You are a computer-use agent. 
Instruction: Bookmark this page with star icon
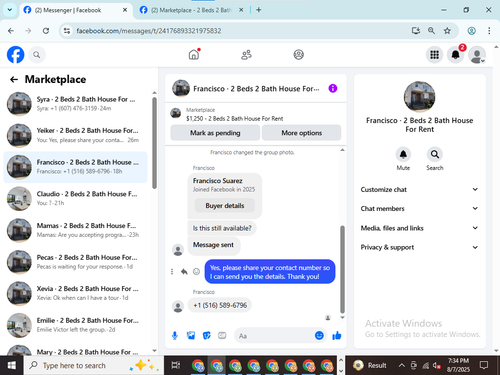coord(447,31)
